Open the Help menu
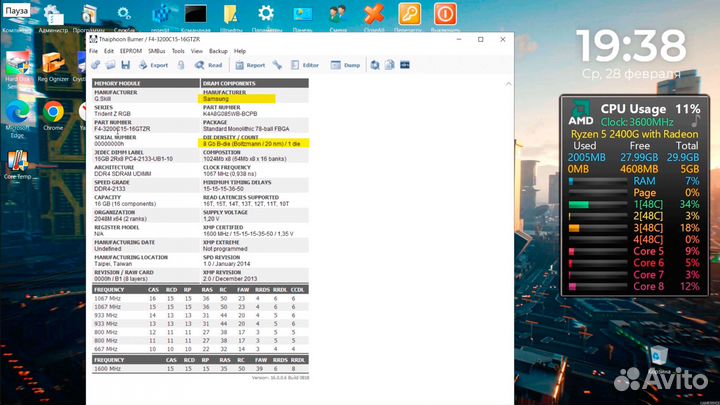This screenshot has width=720, height=405. click(240, 51)
